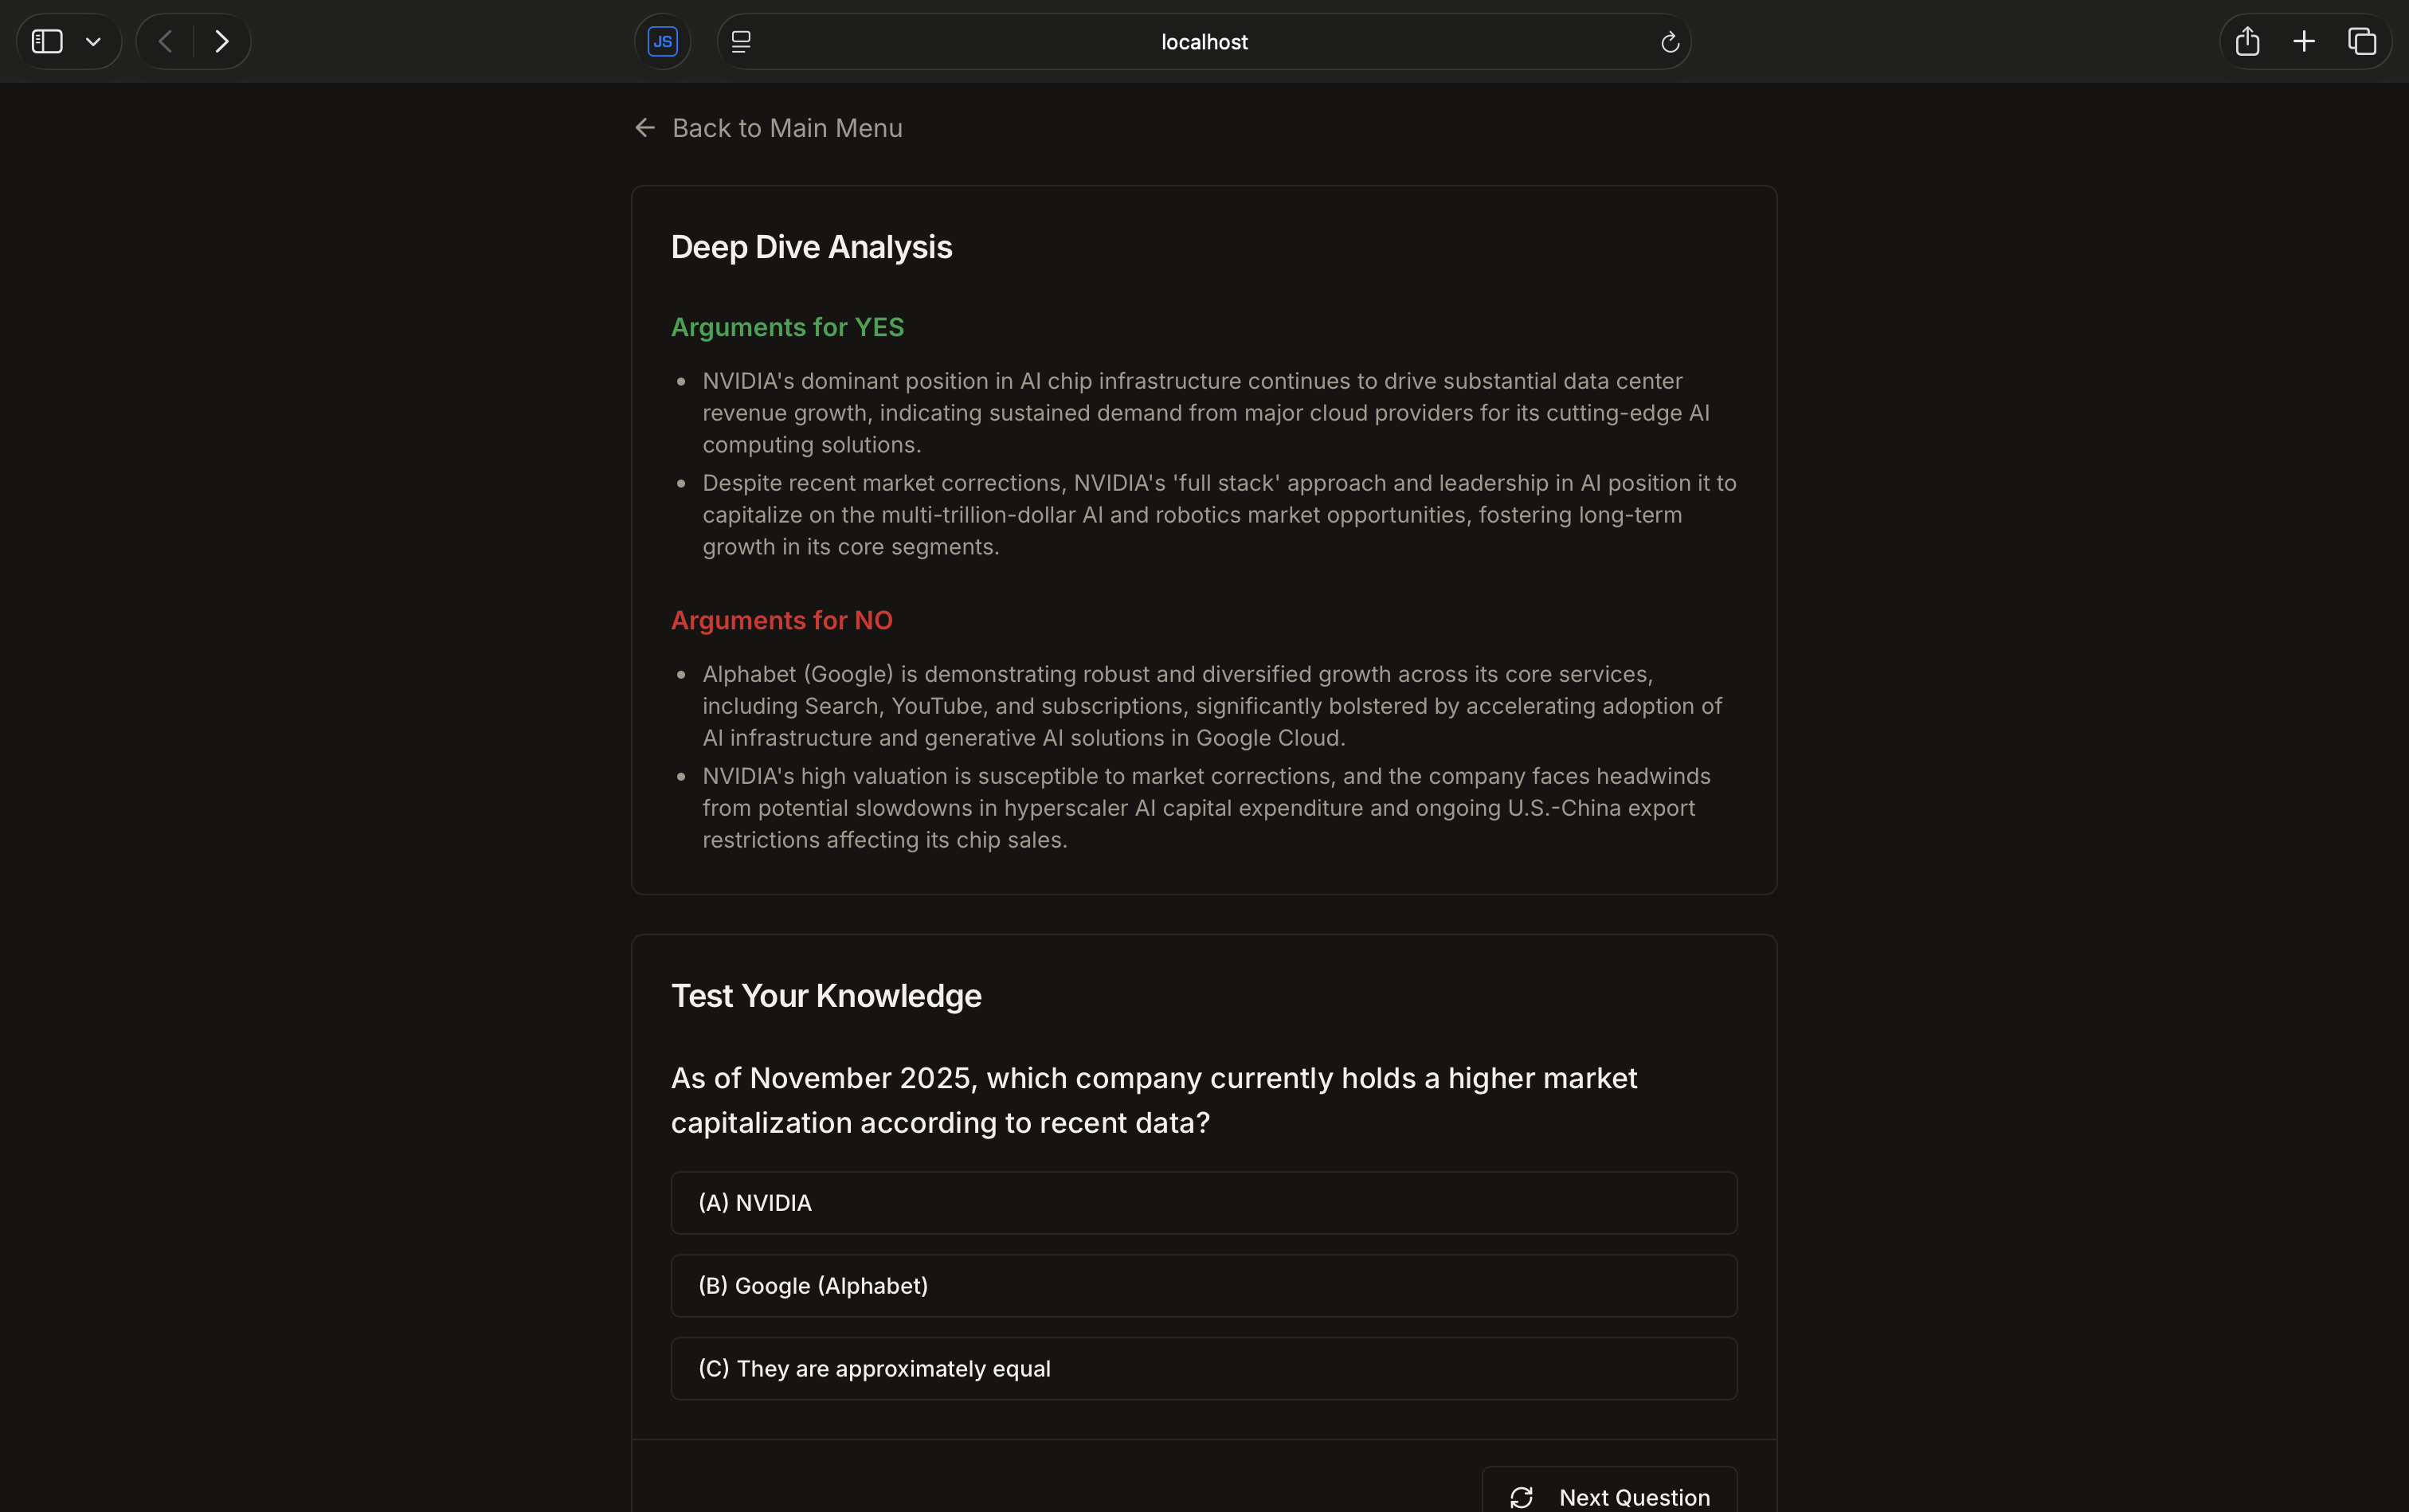Click the refresh icon on Next Question
This screenshot has width=2409, height=1512.
1521,1497
